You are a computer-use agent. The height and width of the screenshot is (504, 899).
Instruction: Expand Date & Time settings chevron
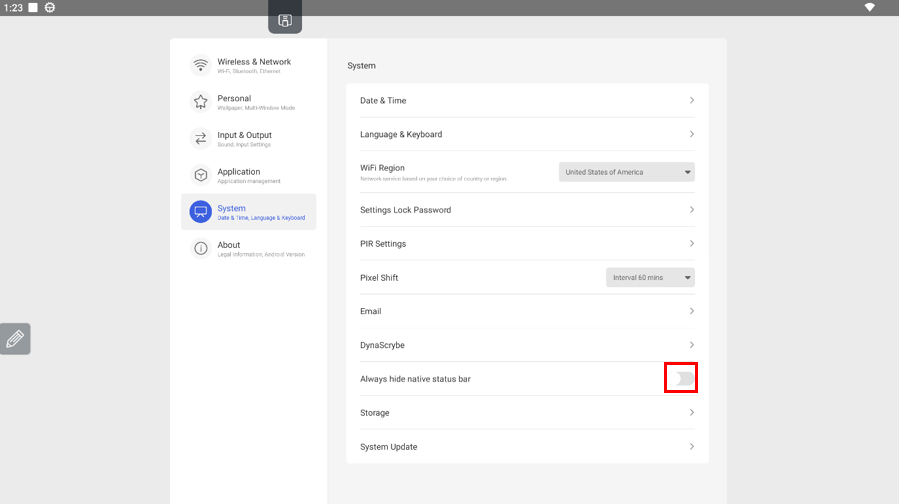(x=691, y=101)
